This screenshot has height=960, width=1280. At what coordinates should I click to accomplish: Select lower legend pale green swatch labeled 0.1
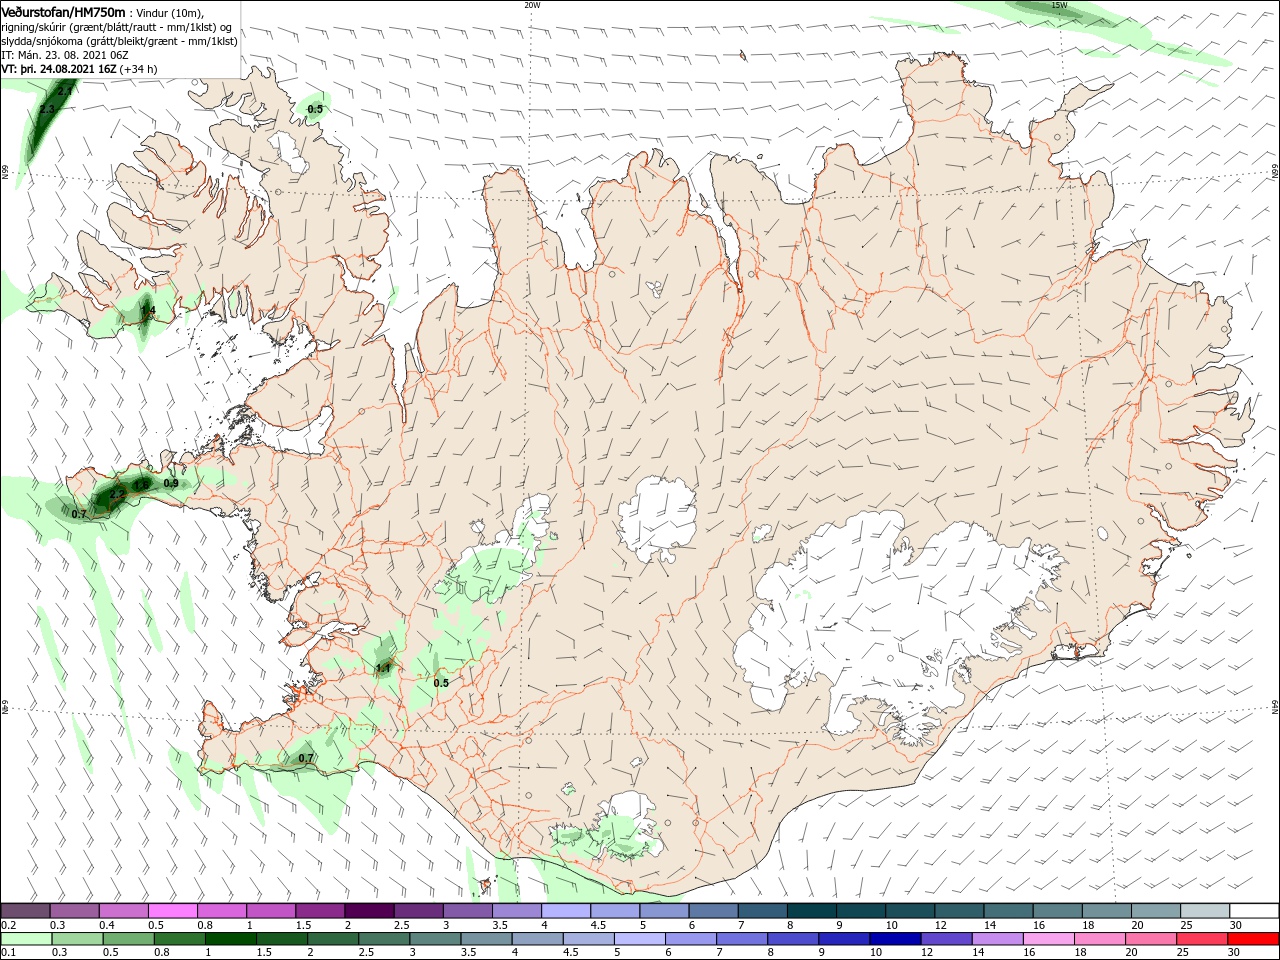click(26, 939)
